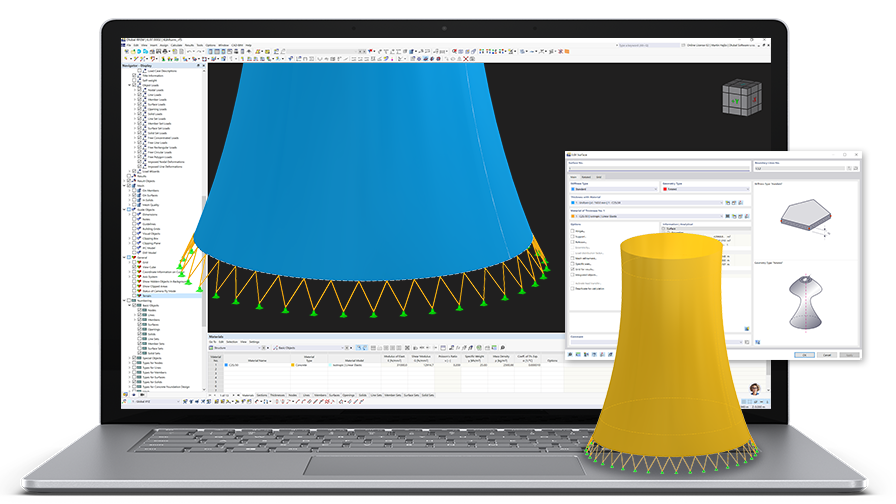
Task: Click the delete X icon in Materials toolbar
Action: (x=407, y=347)
